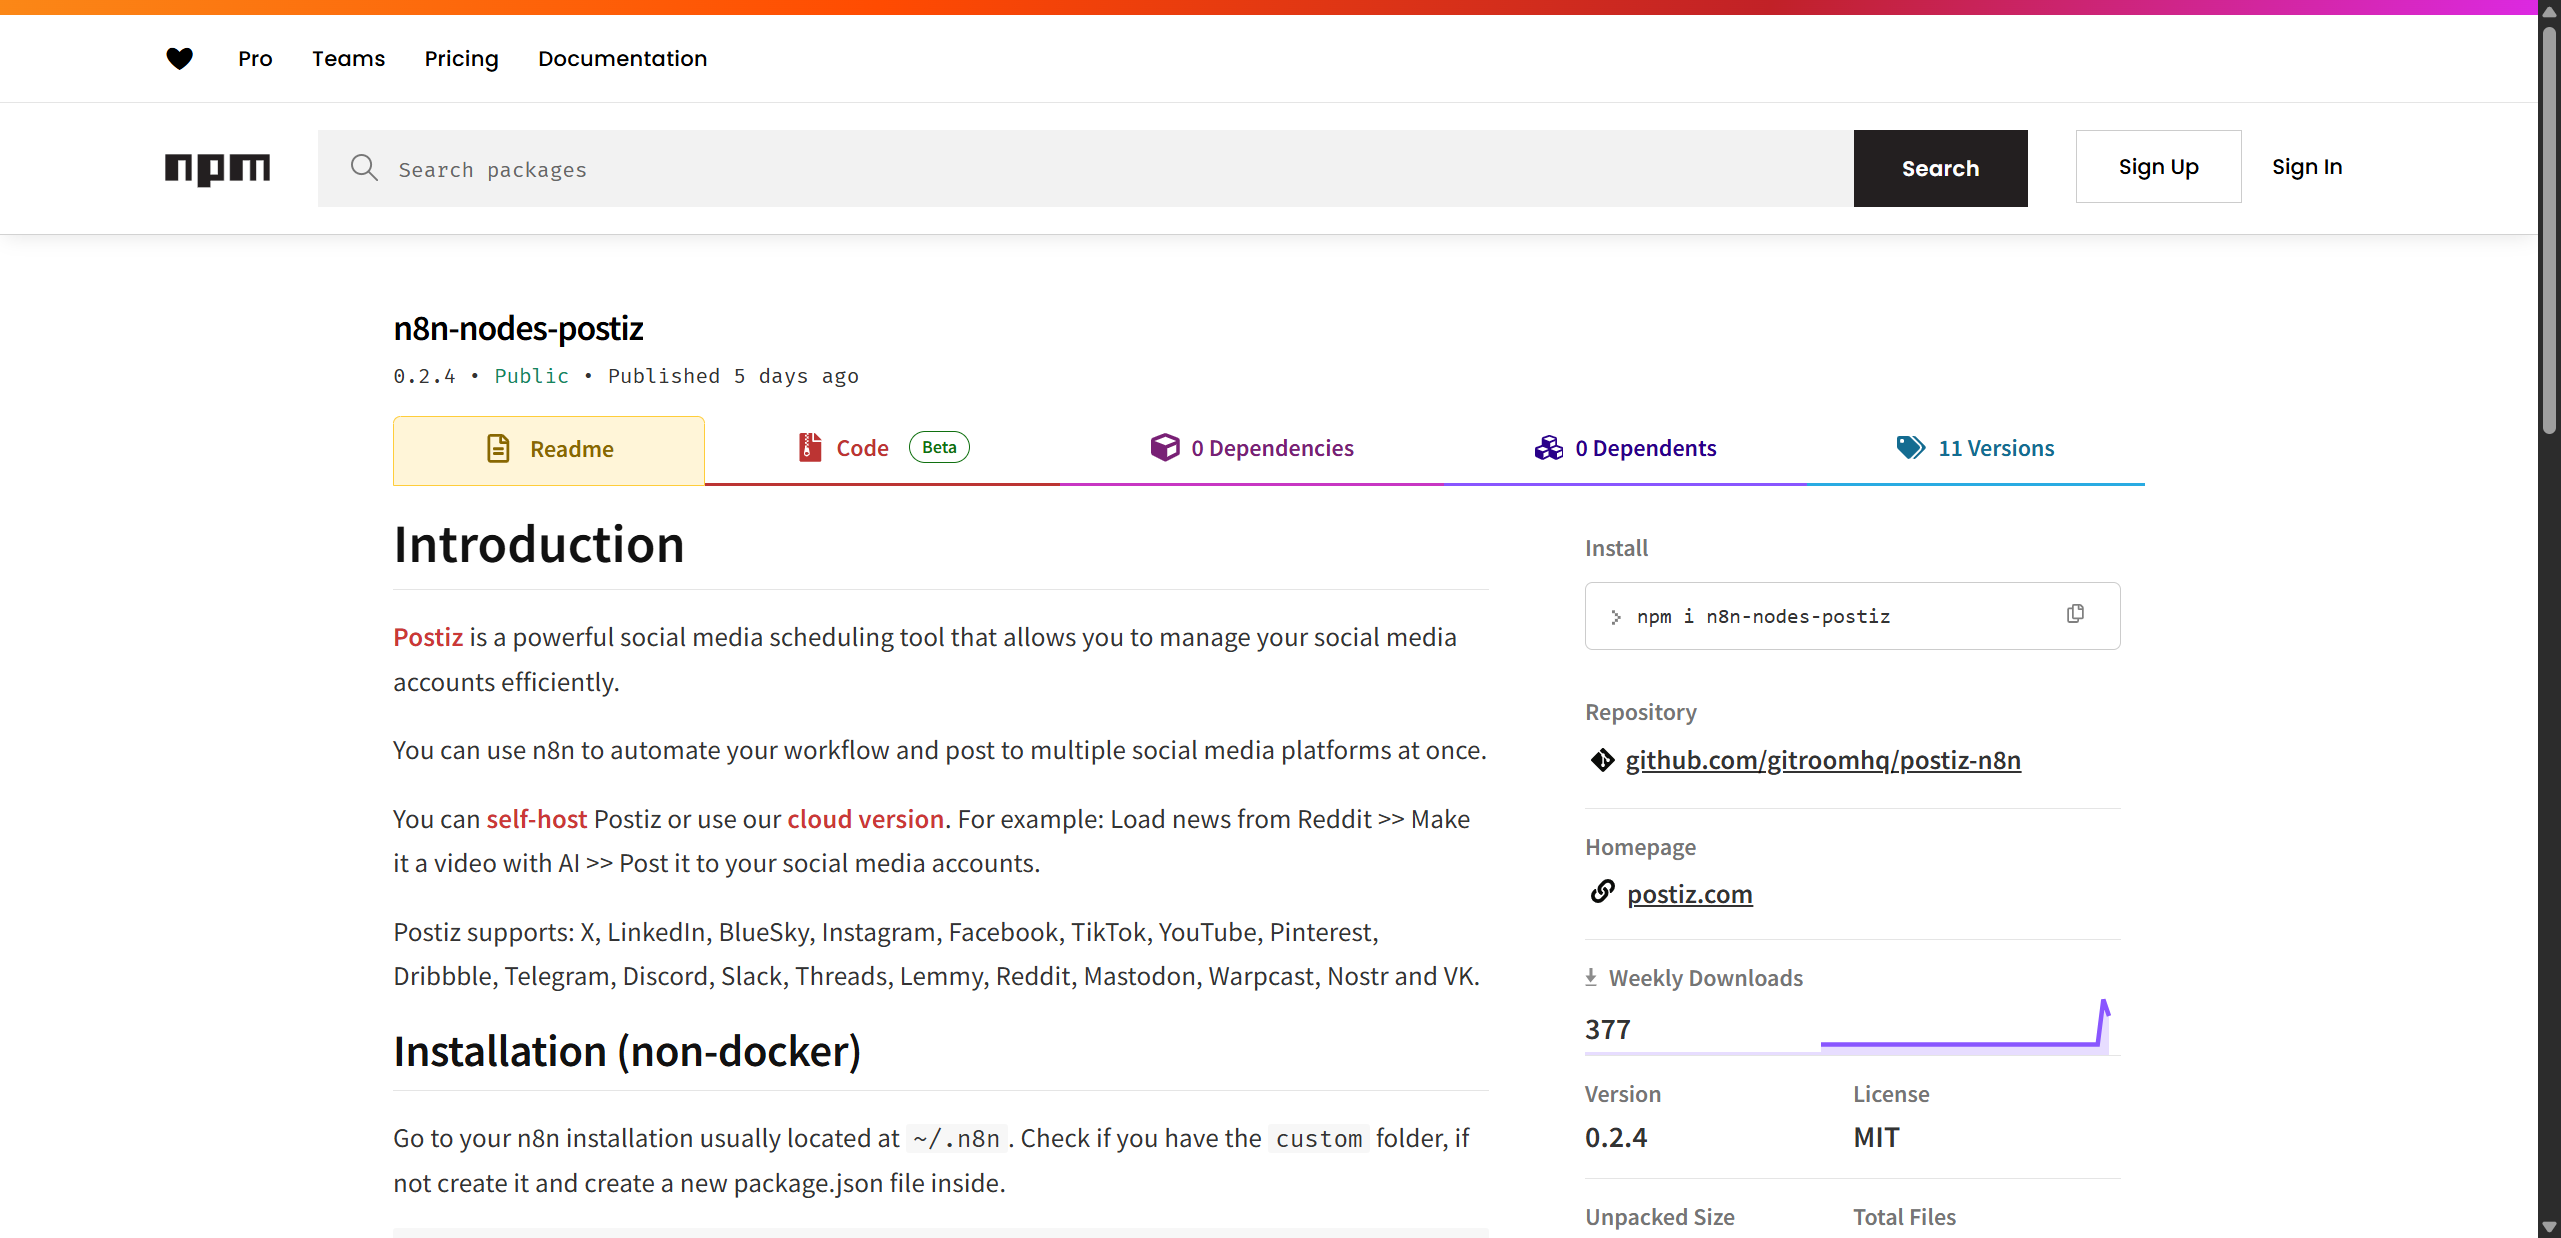Click the Introduction heading
This screenshot has width=2561, height=1238.
(x=539, y=545)
